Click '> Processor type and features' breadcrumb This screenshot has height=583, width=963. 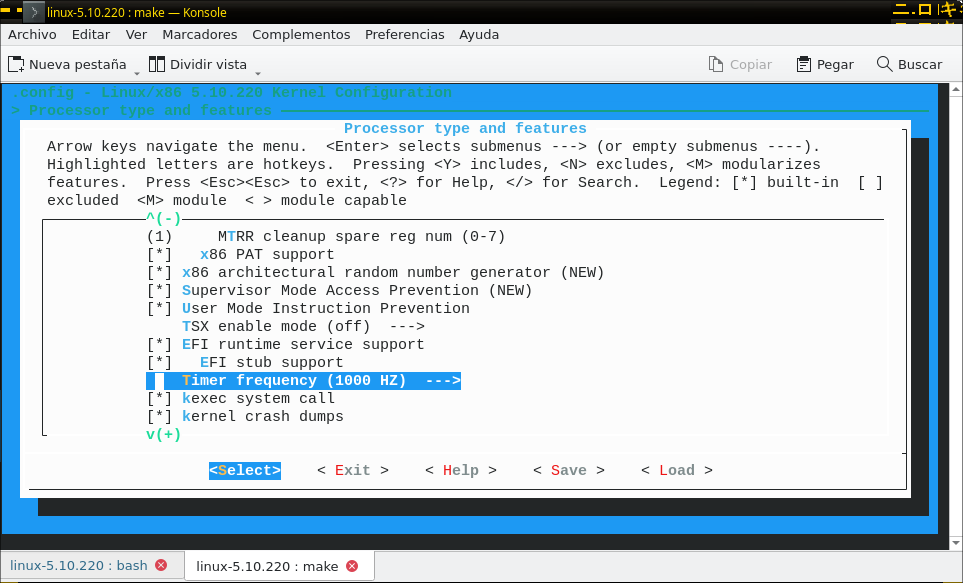click(x=141, y=111)
